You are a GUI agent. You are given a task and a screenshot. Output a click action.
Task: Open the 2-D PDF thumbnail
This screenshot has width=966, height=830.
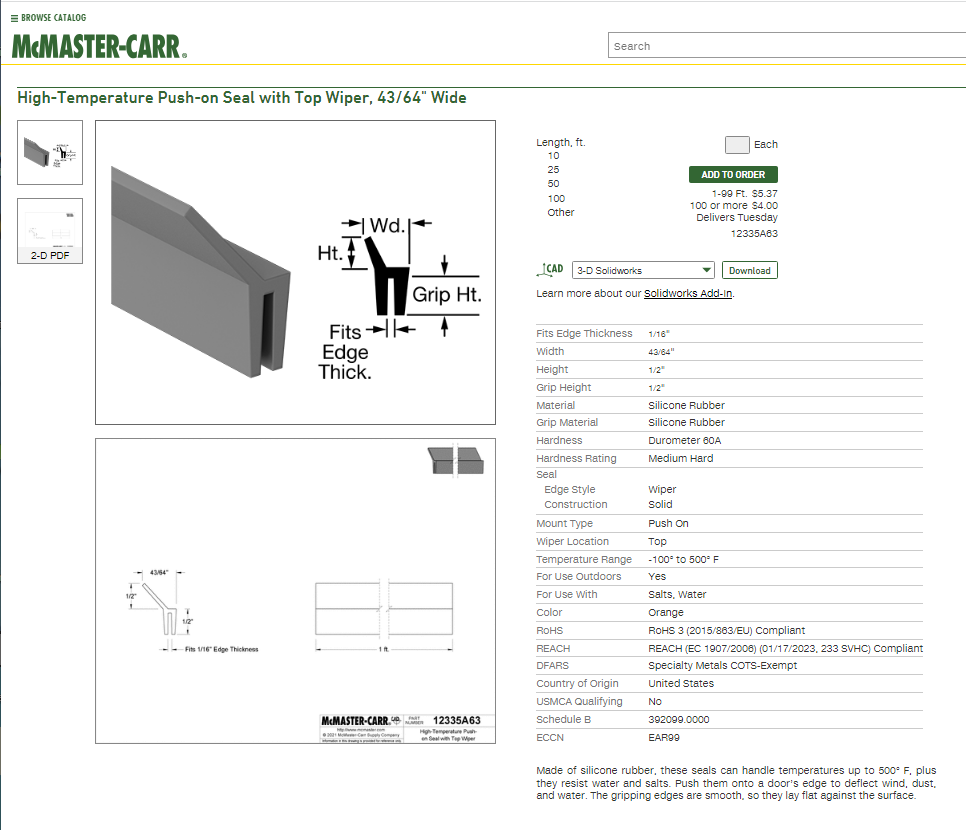coord(50,231)
